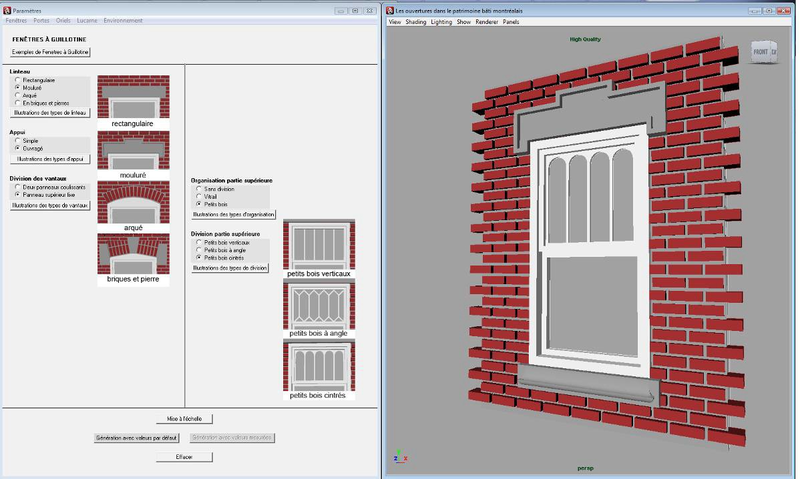Click the title icon of Les ouvertures window

point(390,10)
